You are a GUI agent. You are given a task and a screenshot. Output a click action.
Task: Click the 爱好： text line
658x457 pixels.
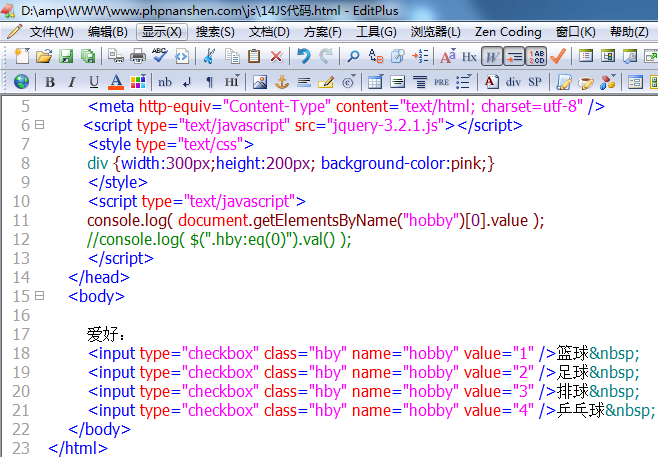106,334
